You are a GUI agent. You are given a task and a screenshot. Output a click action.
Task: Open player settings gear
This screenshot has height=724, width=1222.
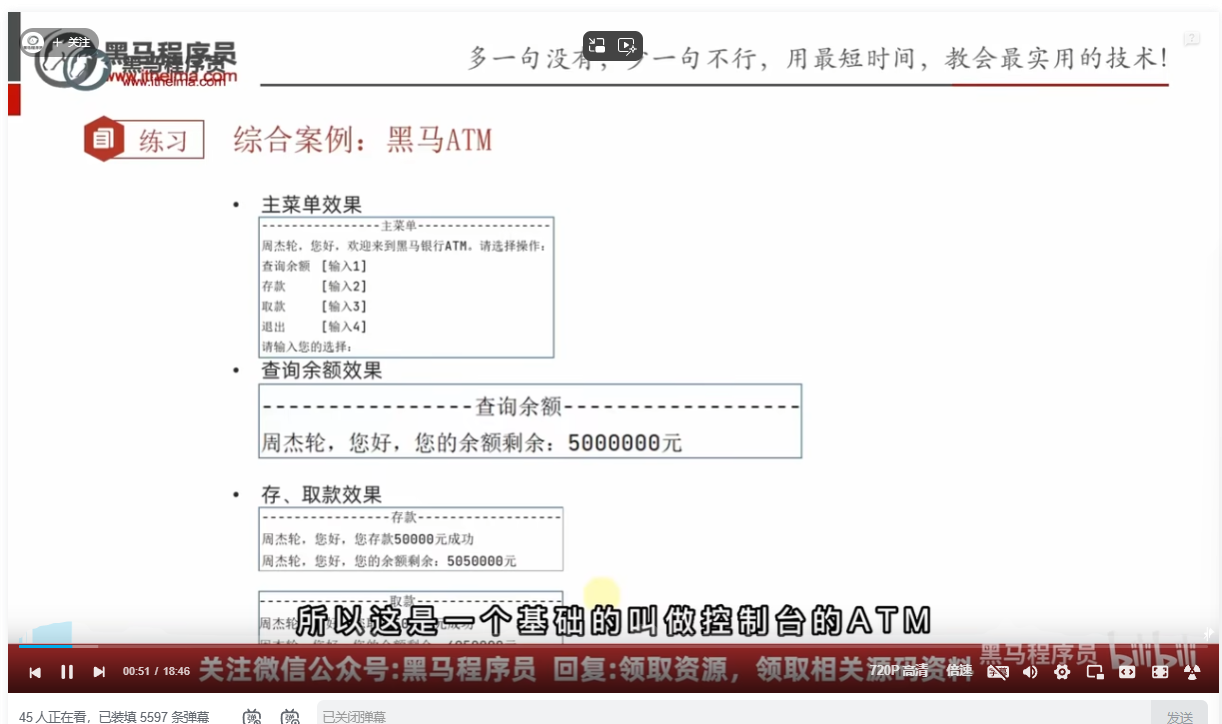[1062, 672]
